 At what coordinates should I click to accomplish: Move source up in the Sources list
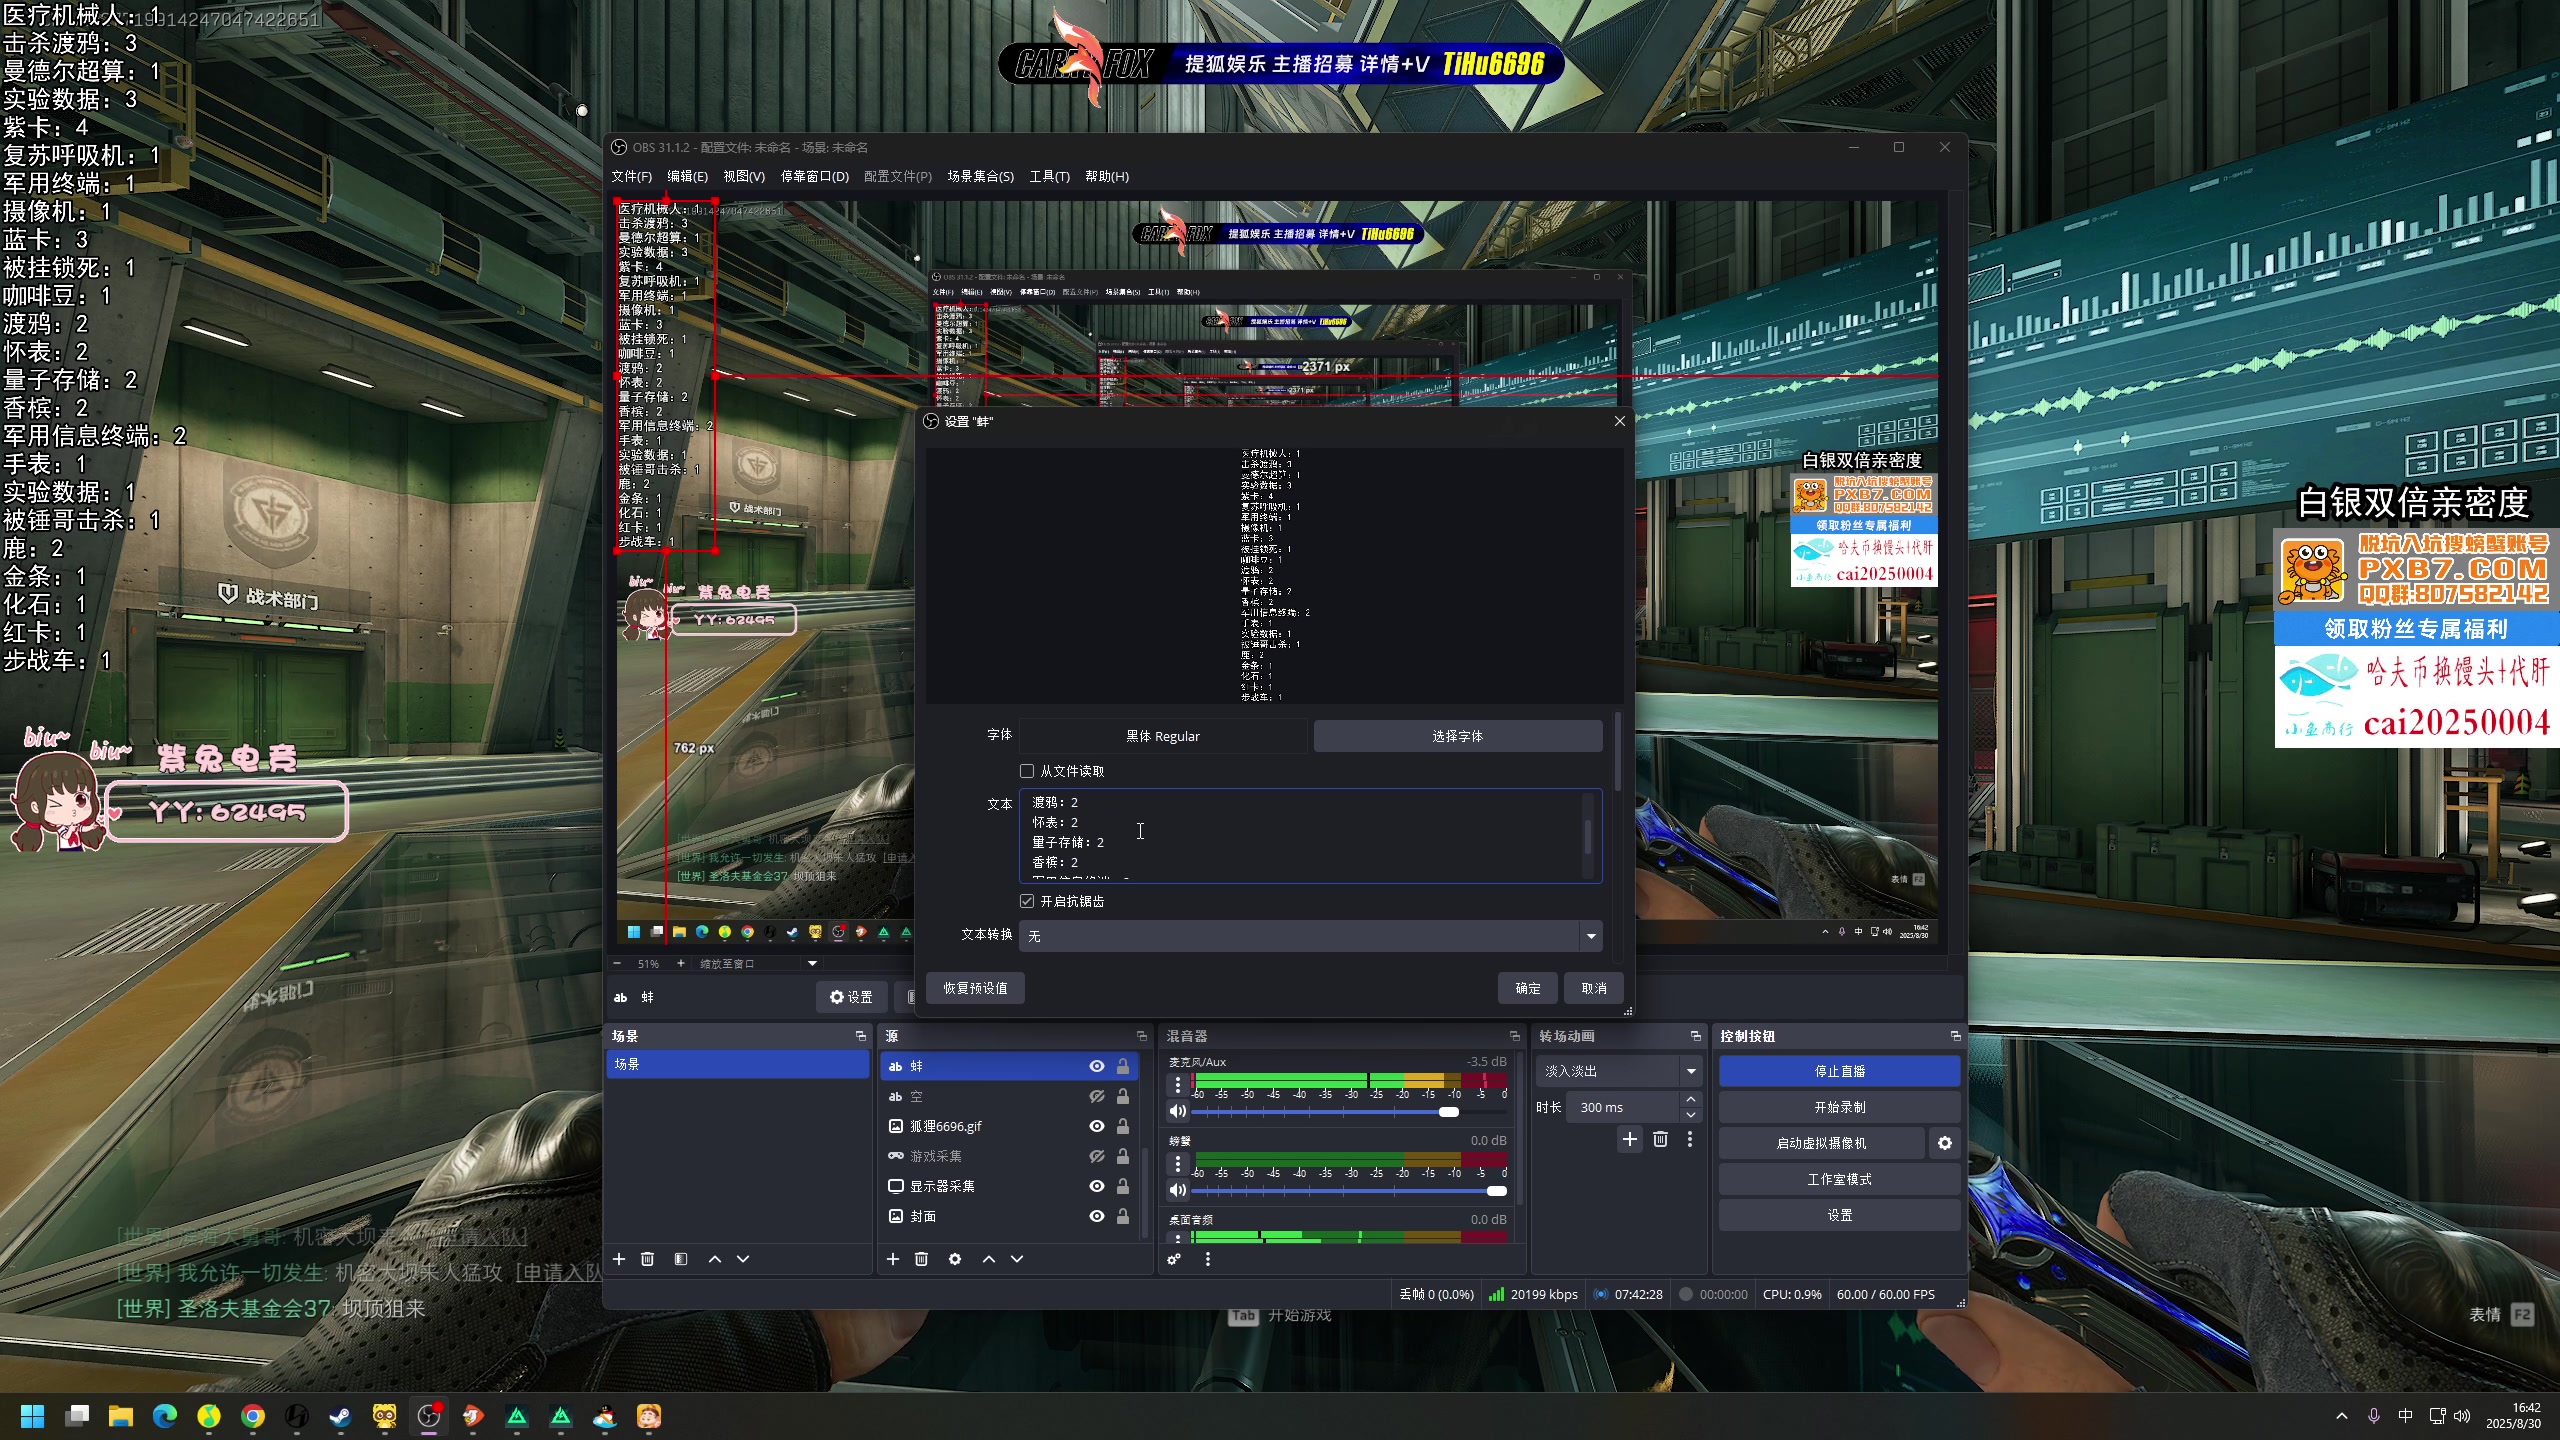point(989,1259)
